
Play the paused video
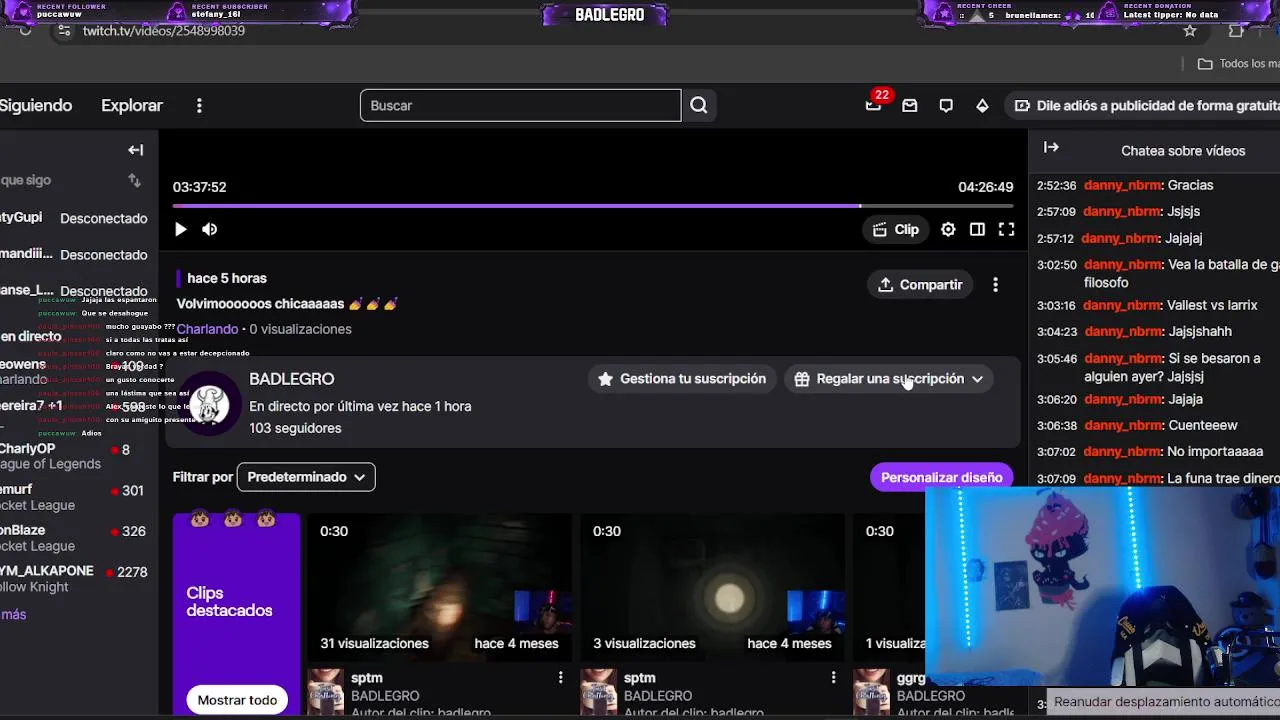pos(180,229)
